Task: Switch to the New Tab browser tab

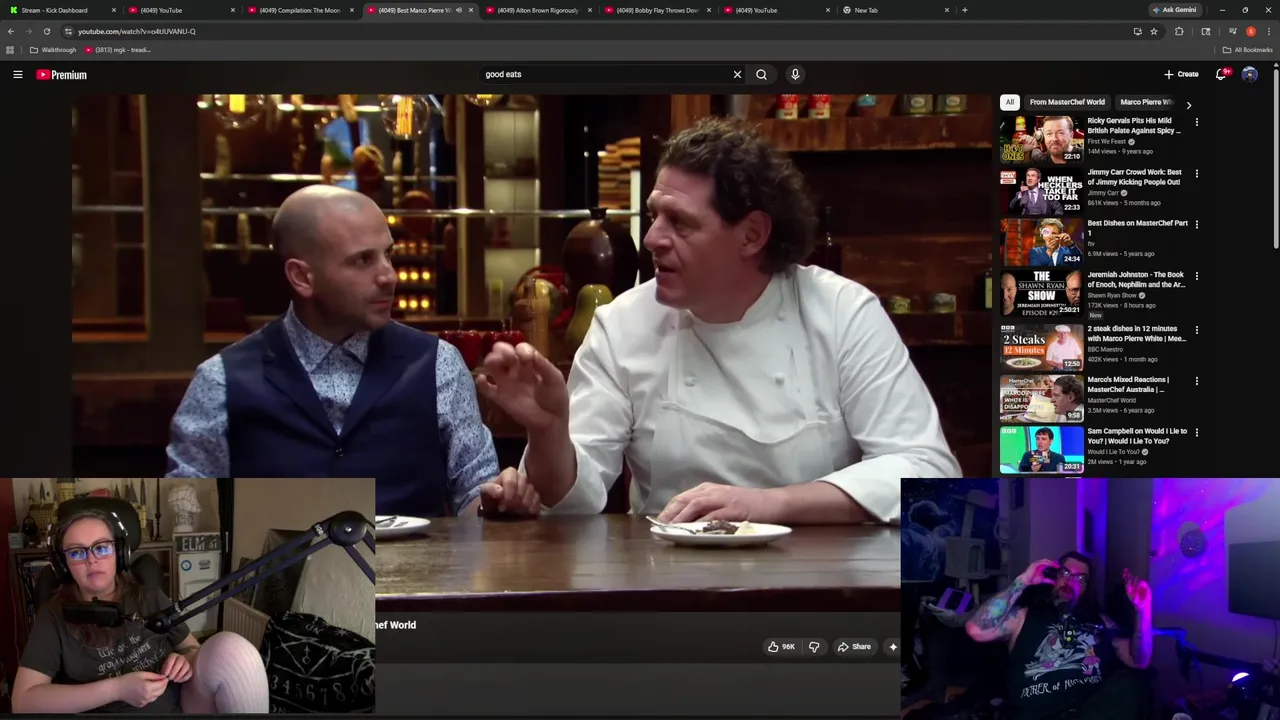Action: [895, 10]
